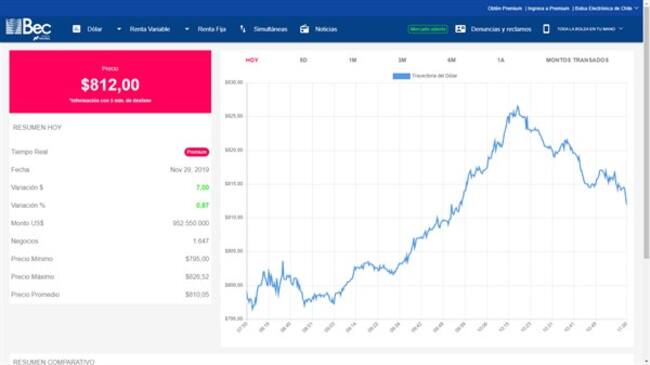Expand the Renta Variable dropdown arrow
Image resolution: width=650 pixels, height=365 pixels.
coord(119,29)
